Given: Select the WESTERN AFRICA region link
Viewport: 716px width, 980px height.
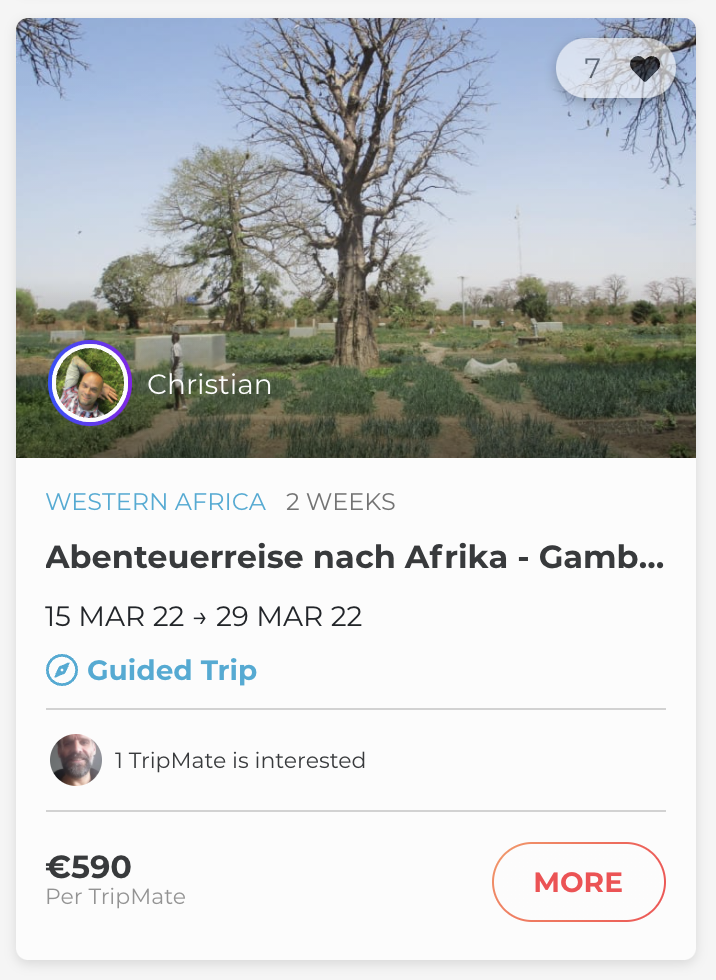Looking at the screenshot, I should click(x=156, y=502).
